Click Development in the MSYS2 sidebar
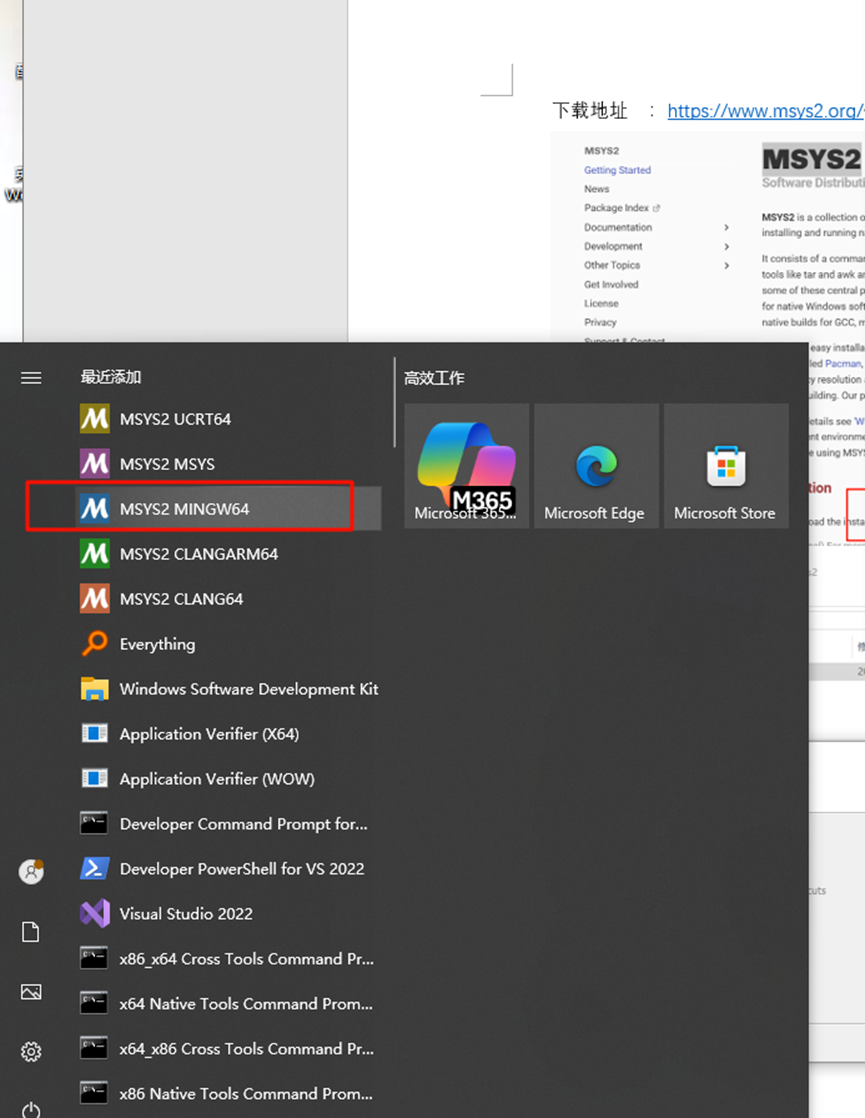Screen dimensions: 865x1118 click(x=613, y=246)
